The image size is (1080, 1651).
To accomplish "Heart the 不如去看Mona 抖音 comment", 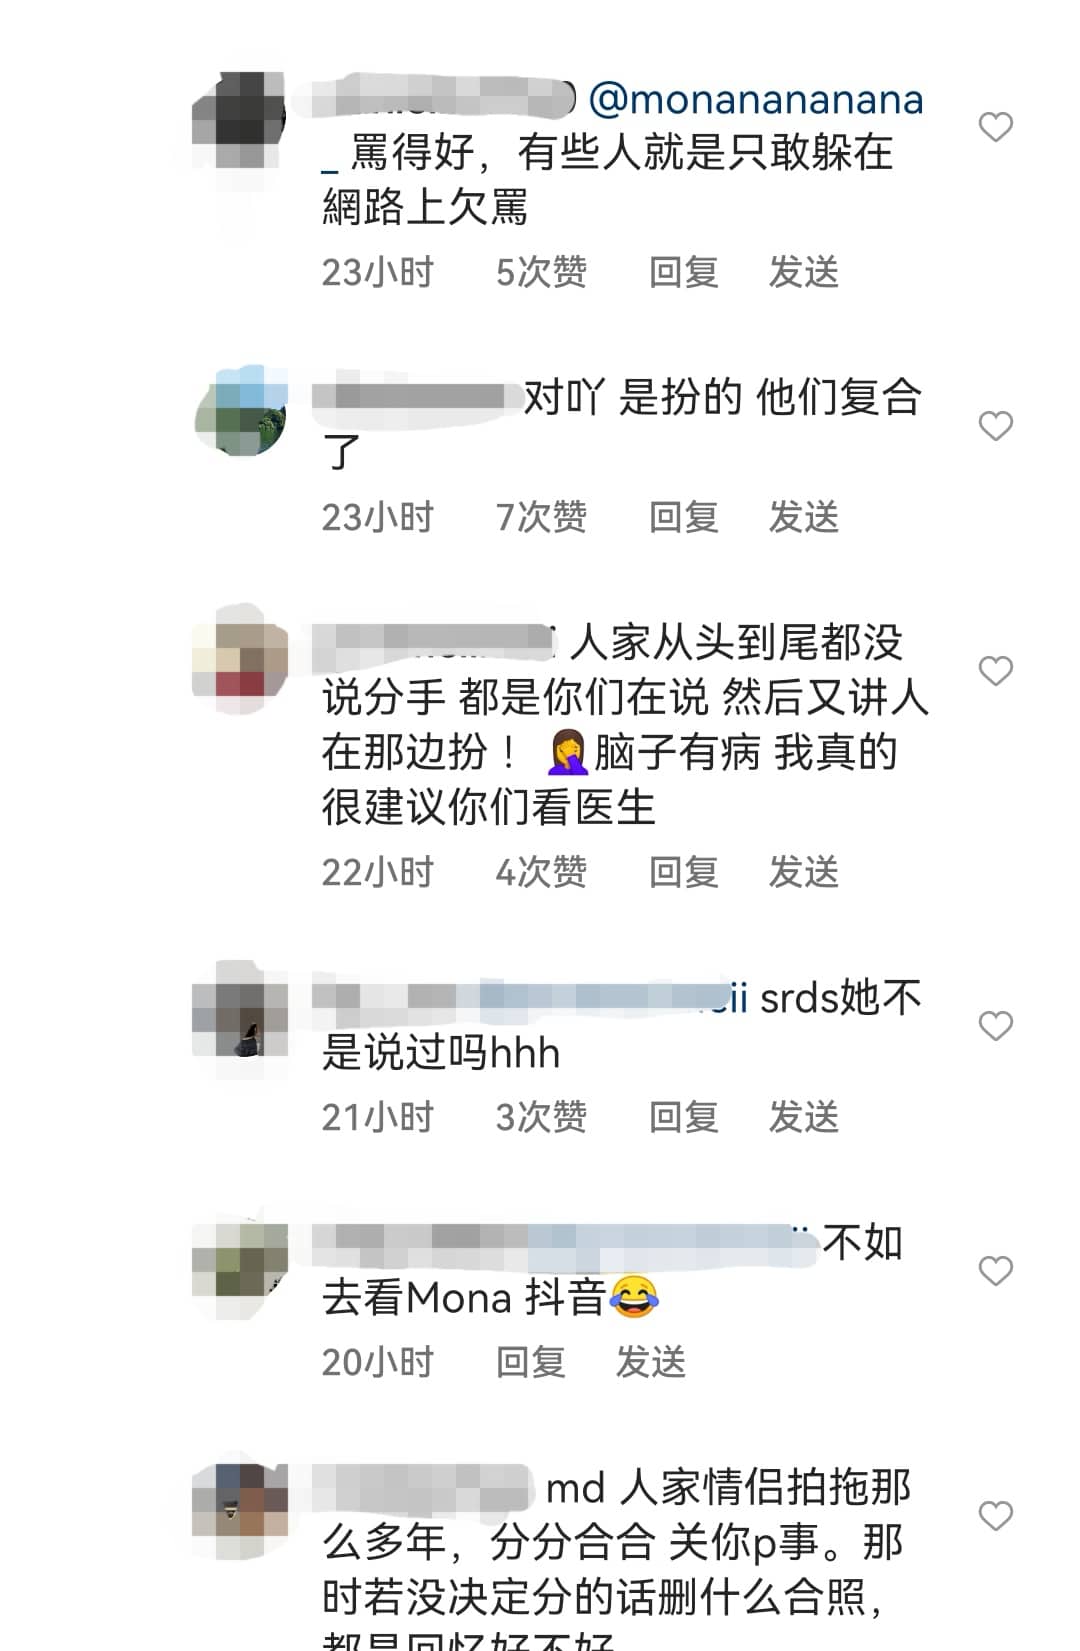I will point(995,1271).
